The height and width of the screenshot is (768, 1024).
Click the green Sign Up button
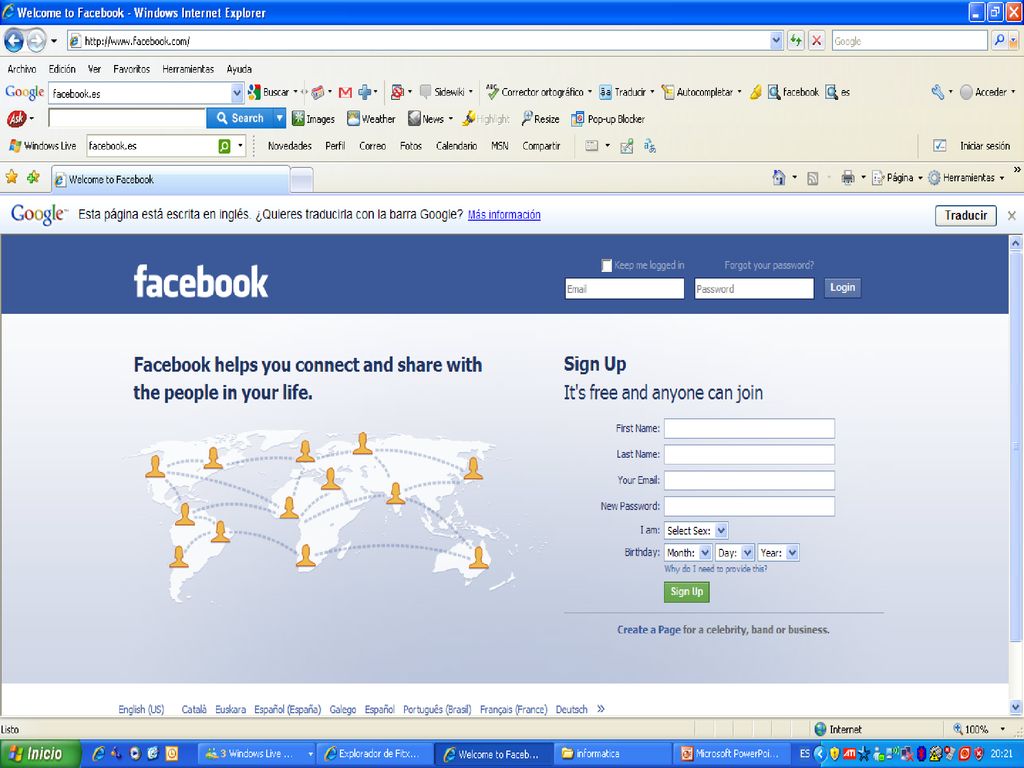[x=686, y=592]
